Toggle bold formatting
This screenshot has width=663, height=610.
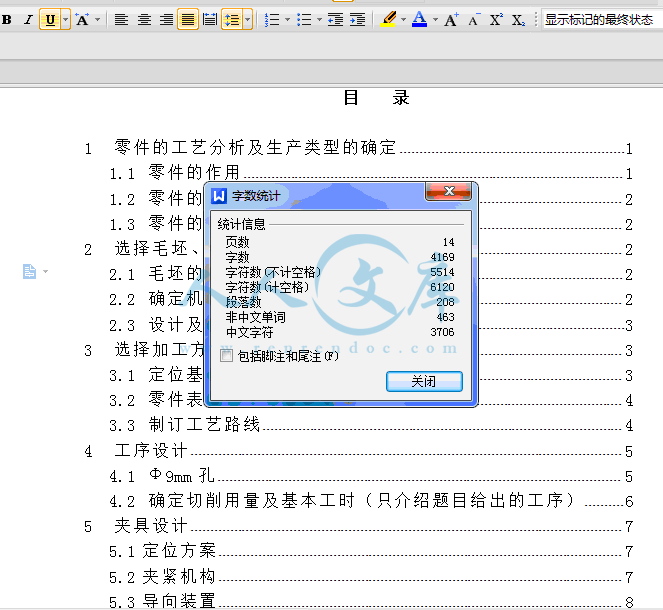point(7,19)
